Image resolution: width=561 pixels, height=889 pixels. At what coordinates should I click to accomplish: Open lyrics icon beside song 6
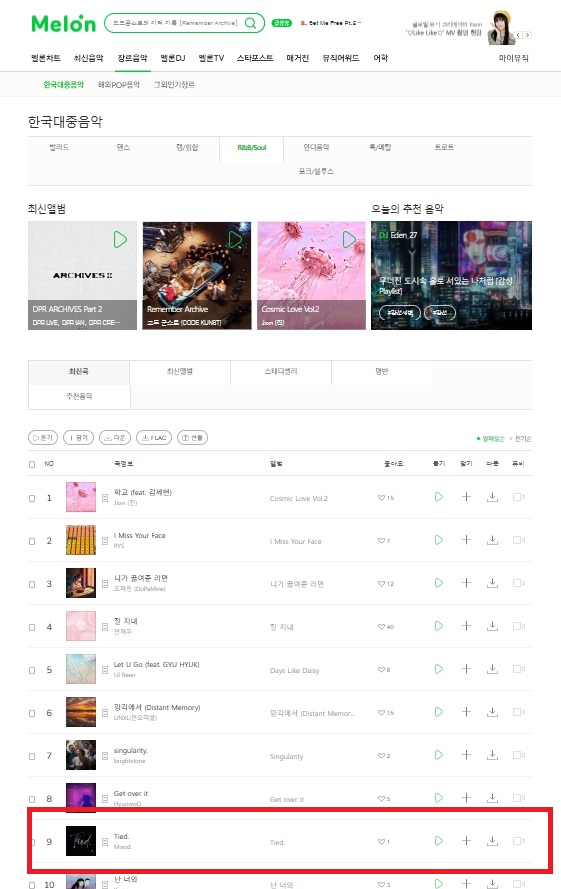(x=105, y=713)
